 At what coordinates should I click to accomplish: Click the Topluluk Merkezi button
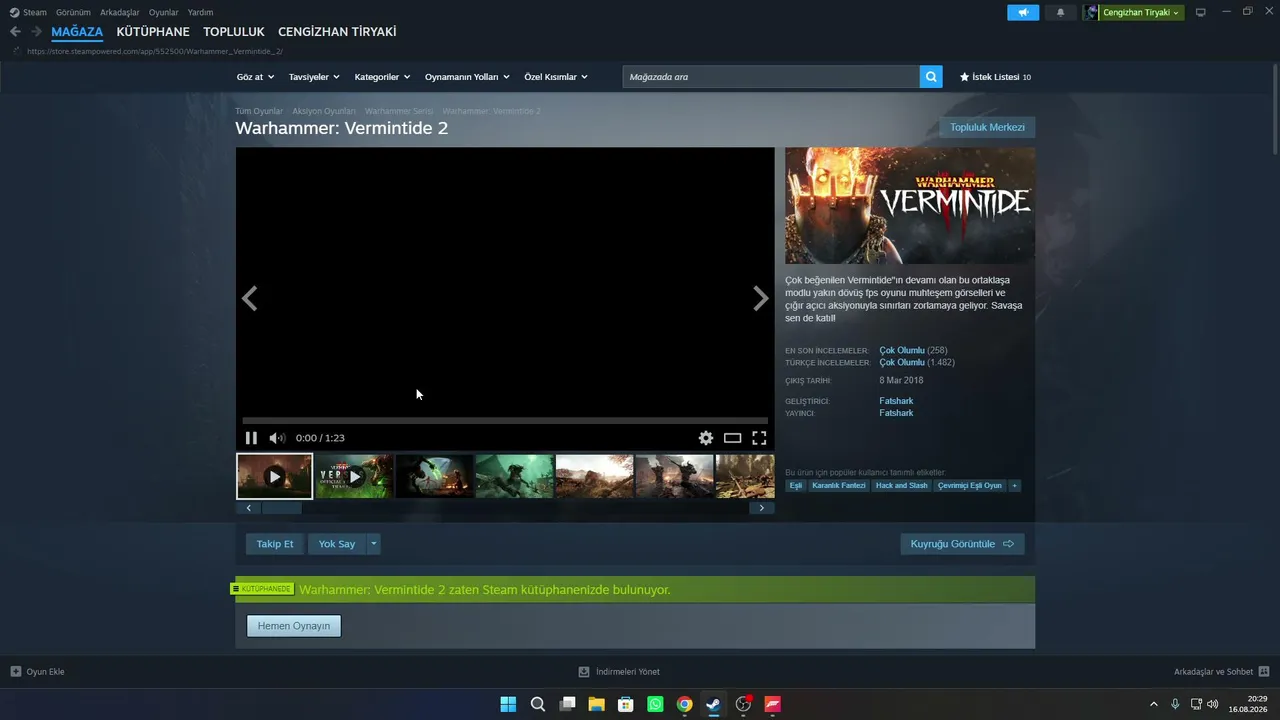(987, 128)
